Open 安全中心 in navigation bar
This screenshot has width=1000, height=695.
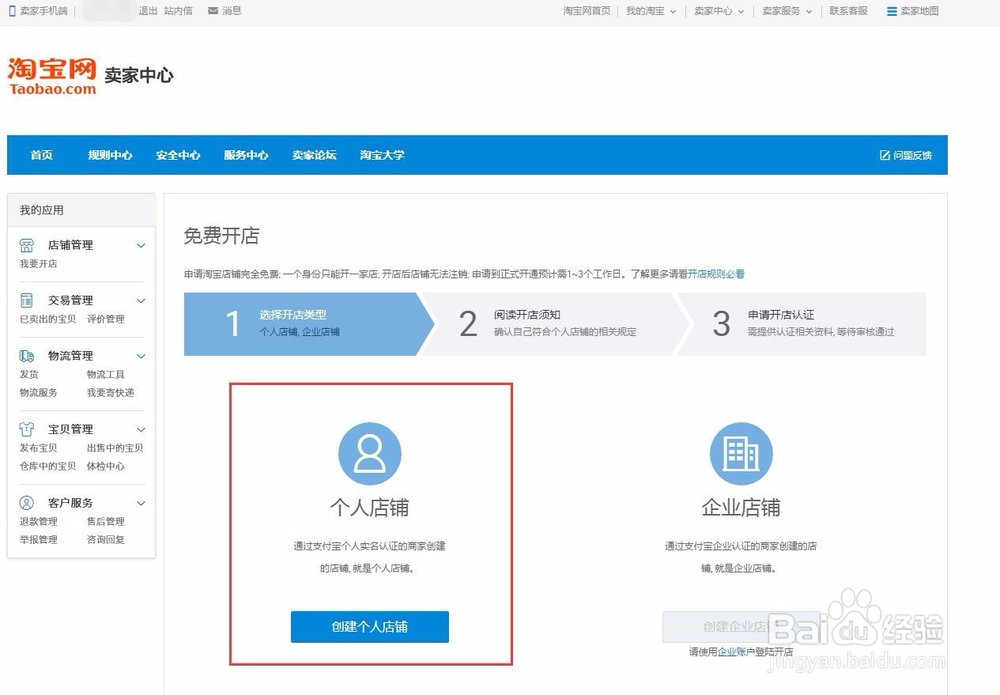178,155
